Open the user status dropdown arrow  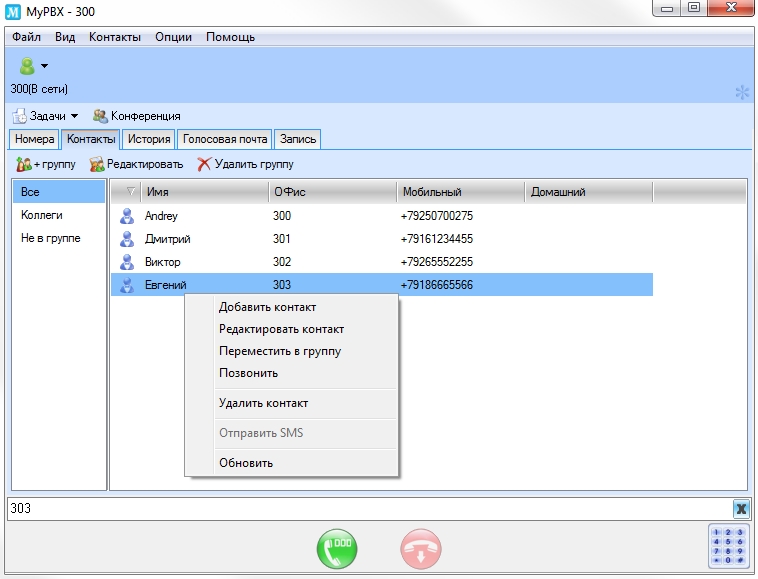[44, 67]
